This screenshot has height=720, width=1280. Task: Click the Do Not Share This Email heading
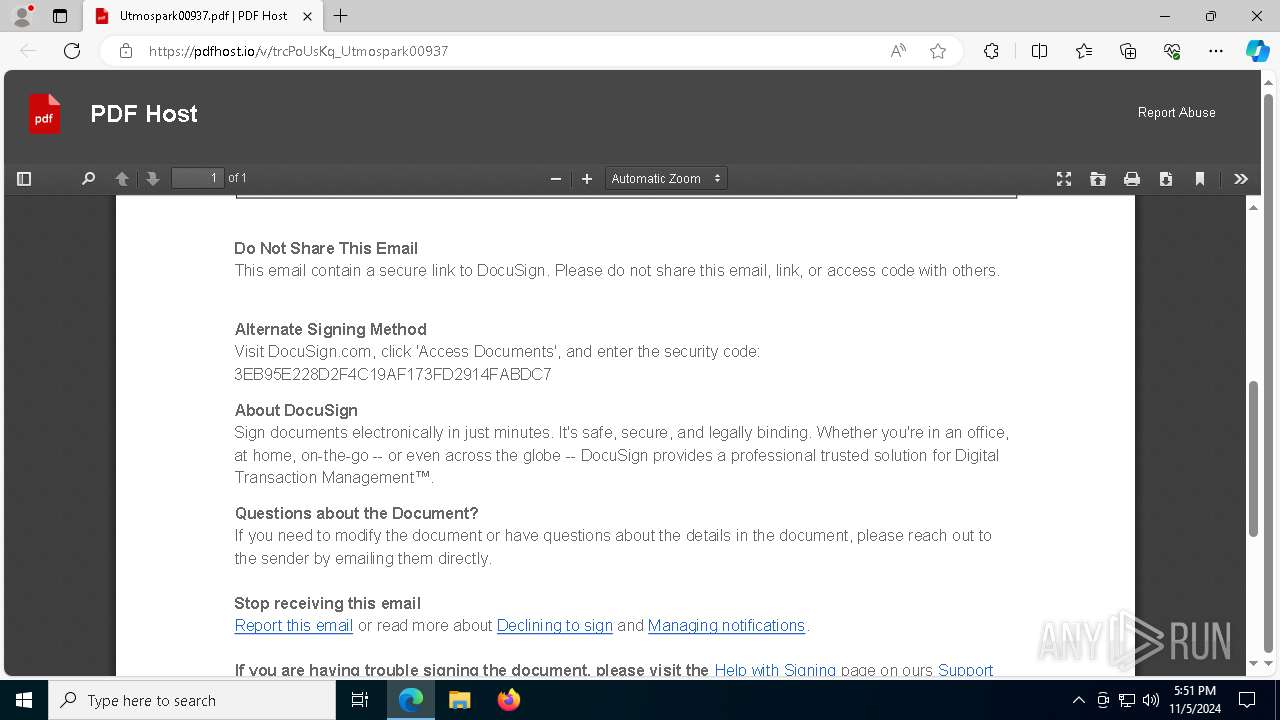(326, 248)
